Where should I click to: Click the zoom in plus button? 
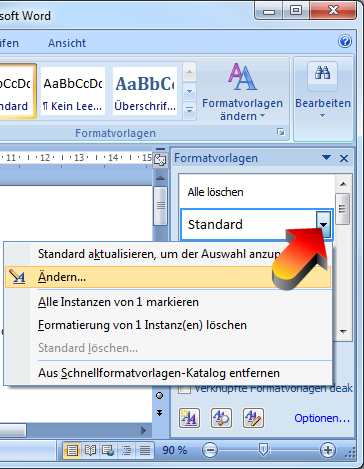tap(328, 451)
